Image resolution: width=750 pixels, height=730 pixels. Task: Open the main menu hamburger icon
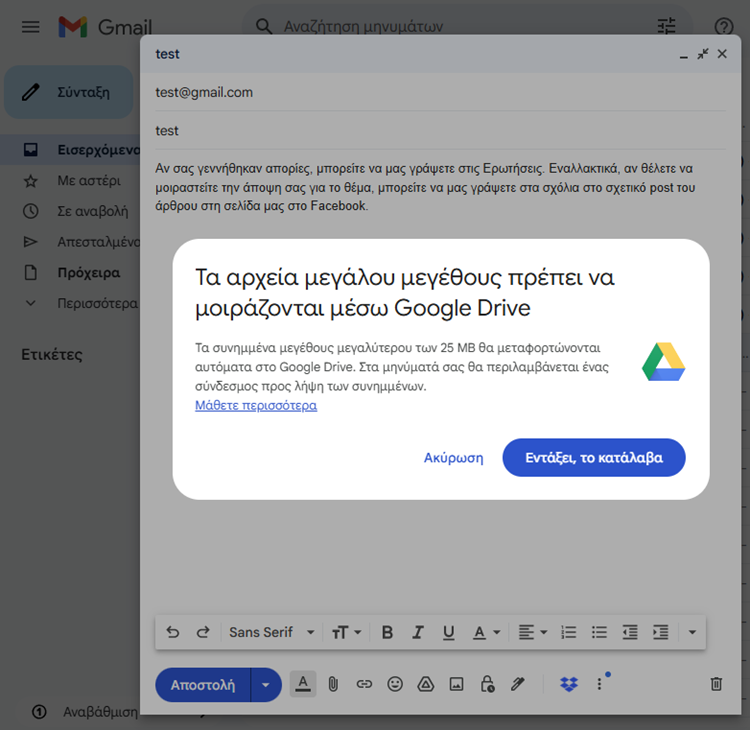[x=31, y=27]
